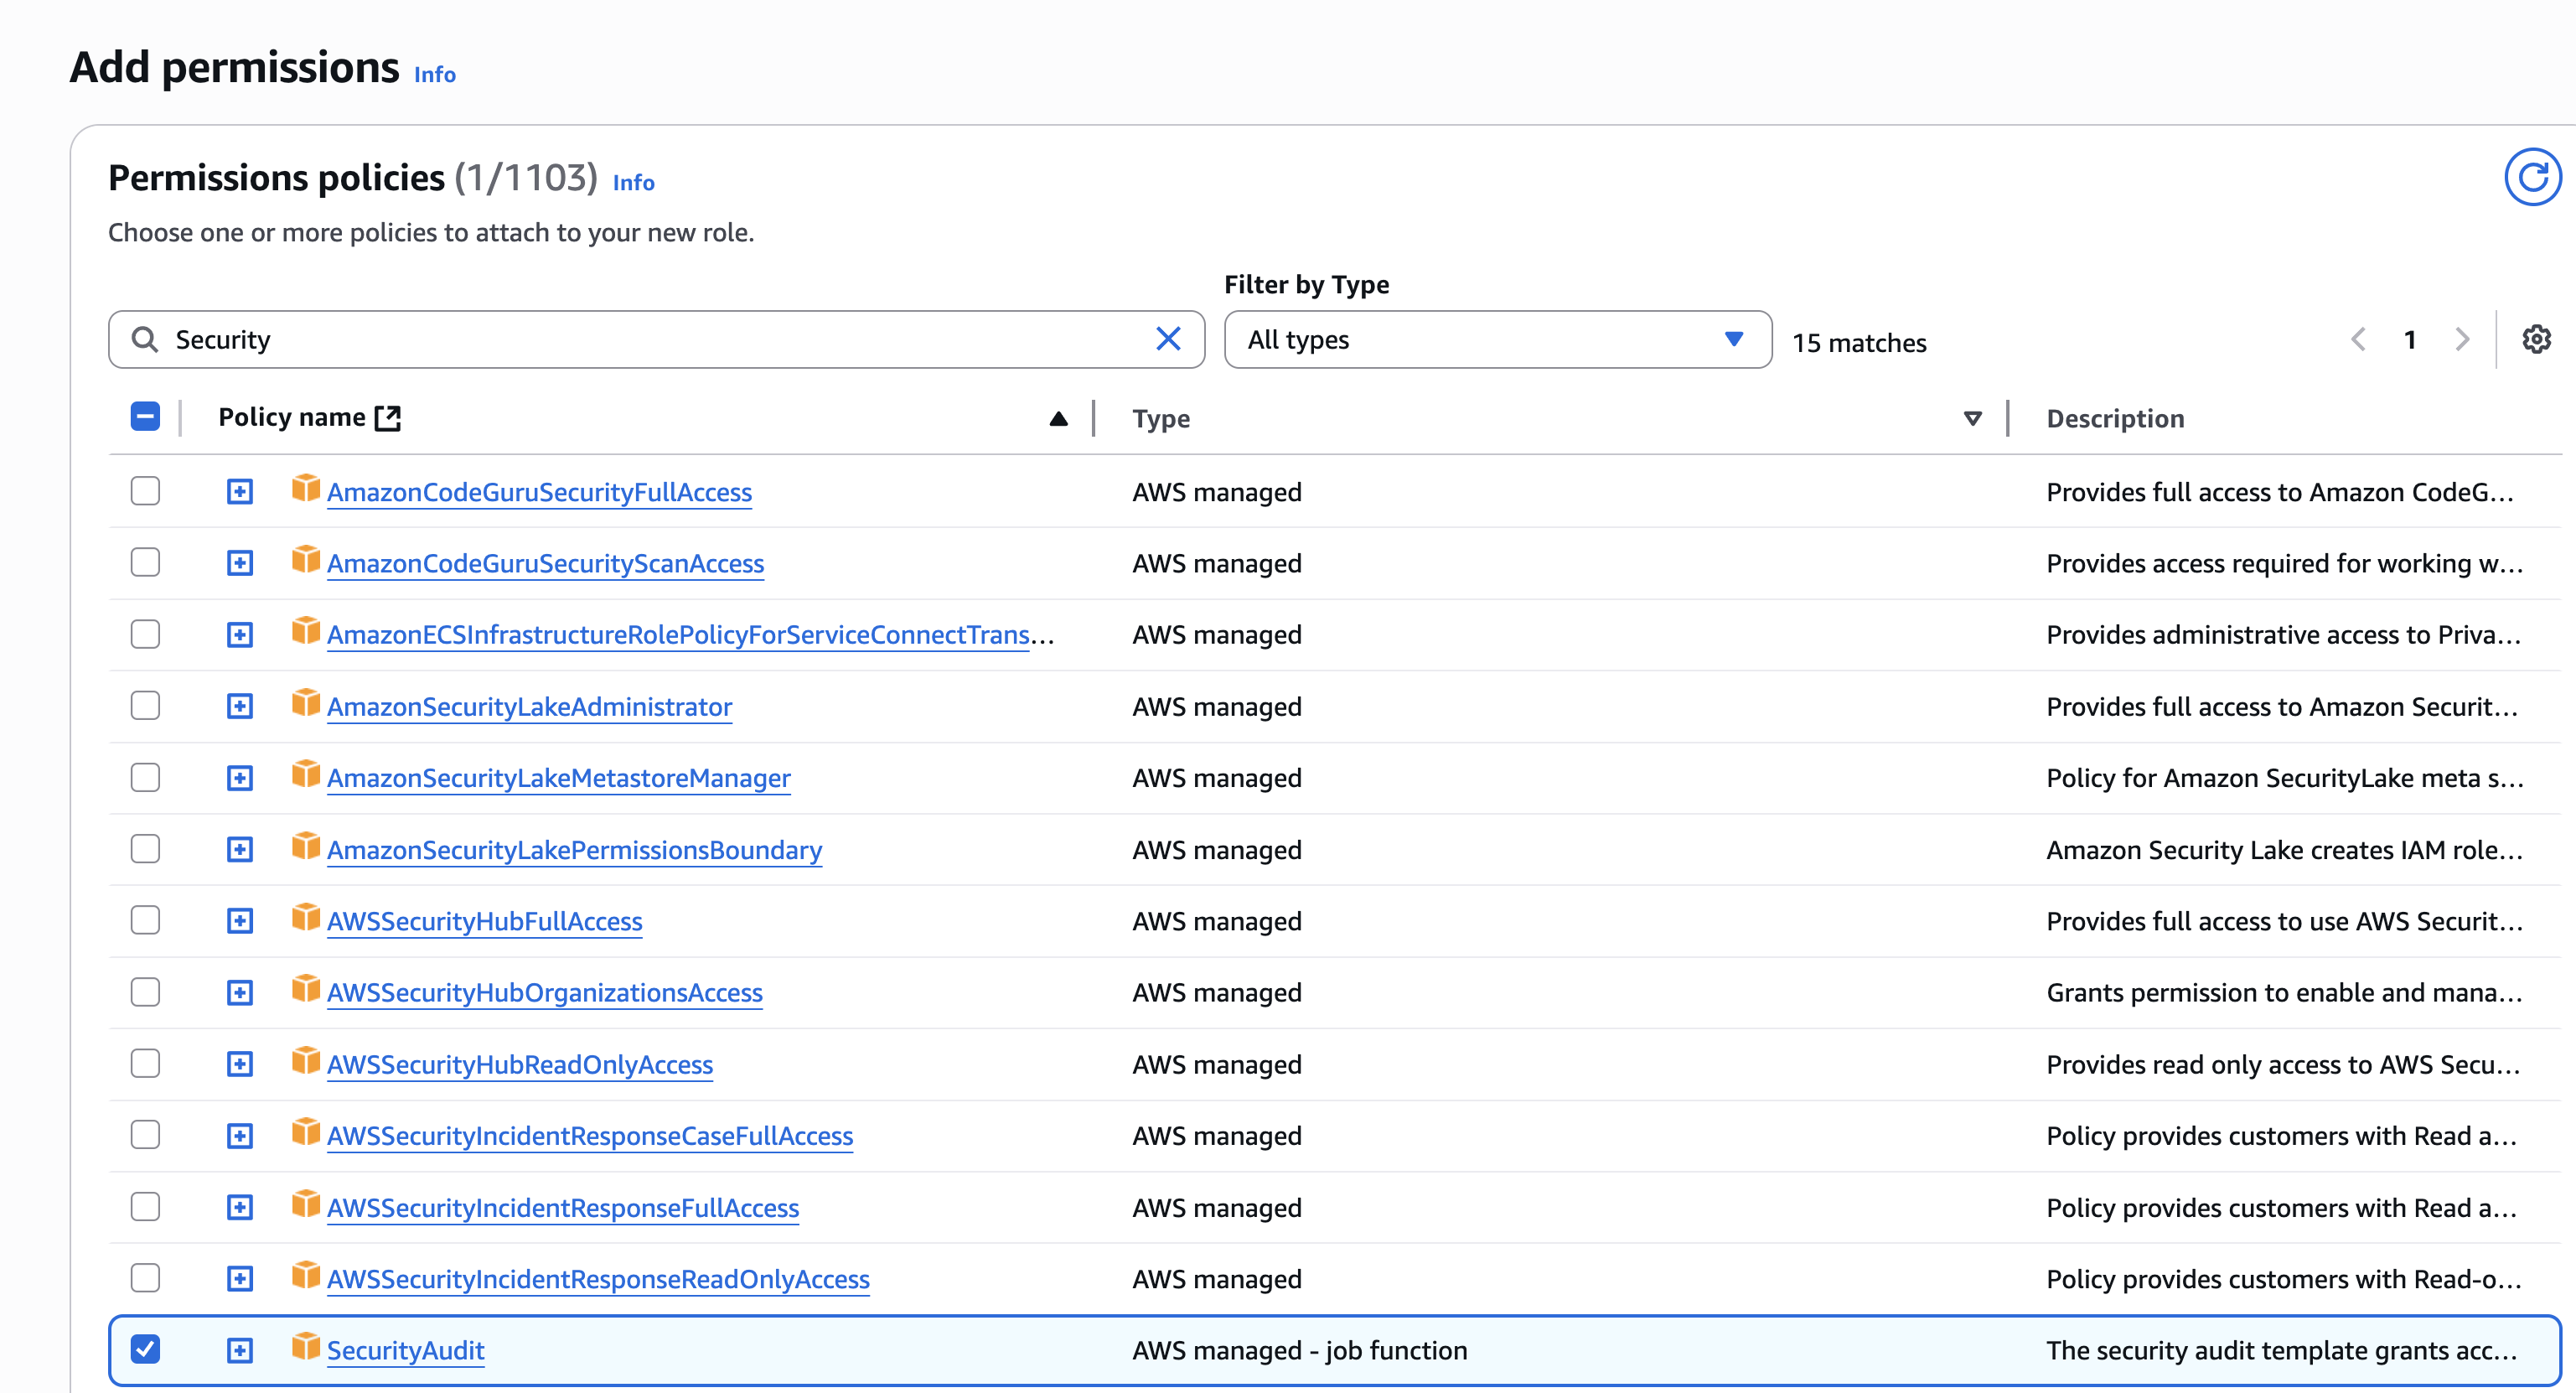The width and height of the screenshot is (2576, 1393).
Task: Check the AWSSecurityHubFullAccess policy checkbox
Action: tap(145, 920)
